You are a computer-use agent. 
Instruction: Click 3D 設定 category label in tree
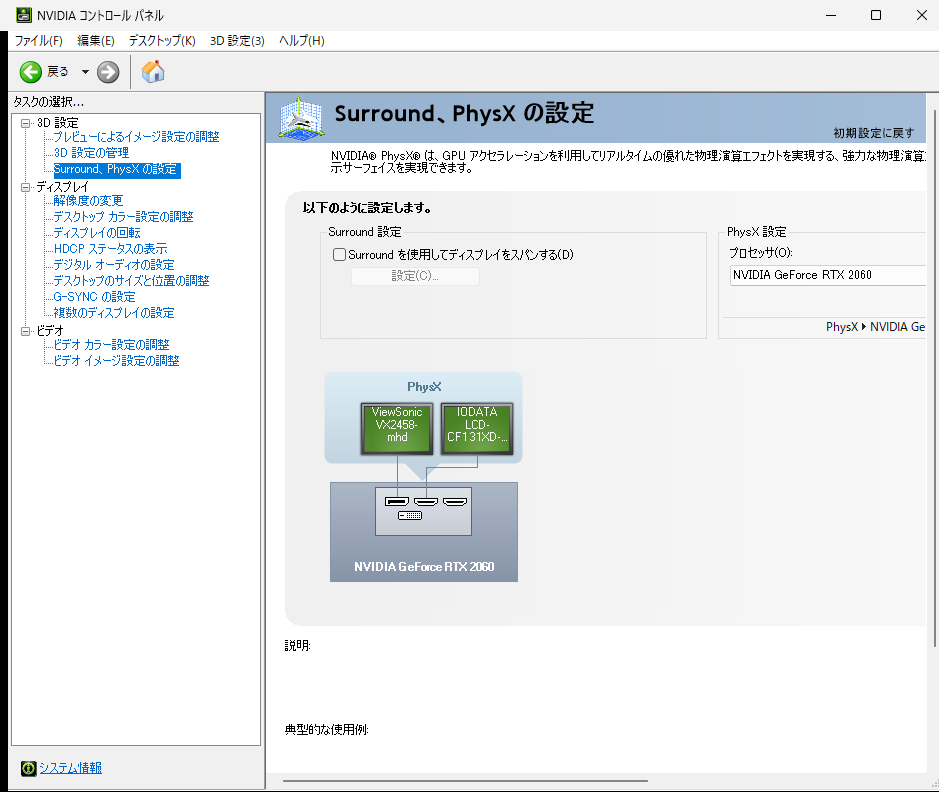(57, 123)
